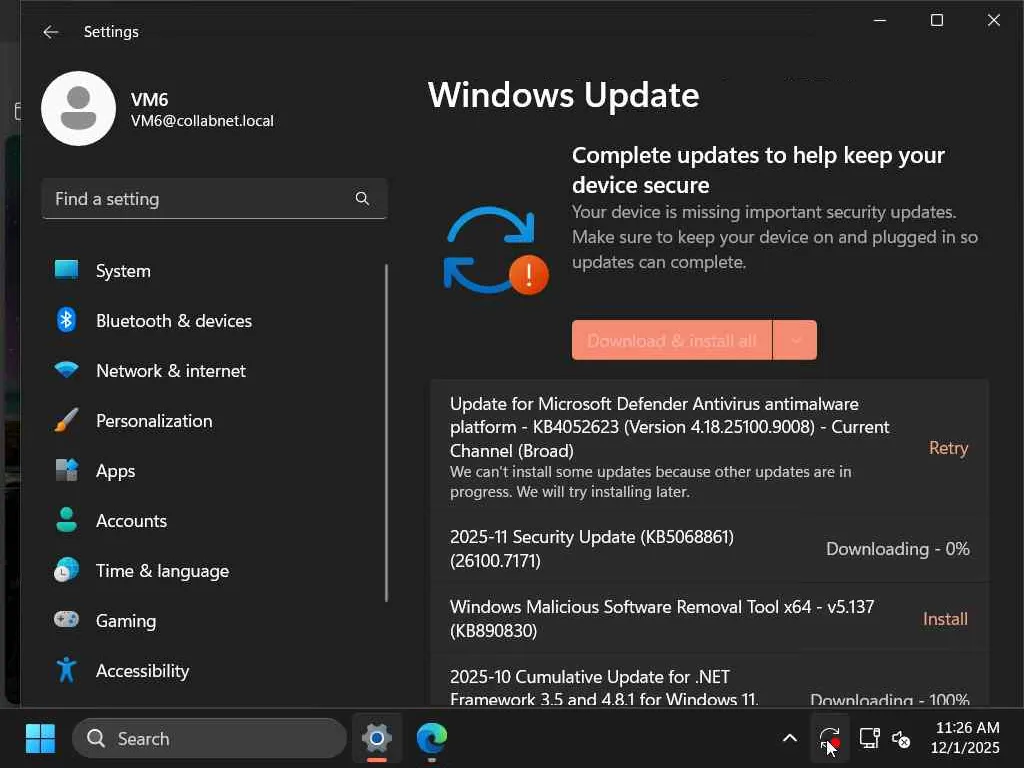1024x768 pixels.
Task: Select the Accessibility label
Action: pos(142,671)
